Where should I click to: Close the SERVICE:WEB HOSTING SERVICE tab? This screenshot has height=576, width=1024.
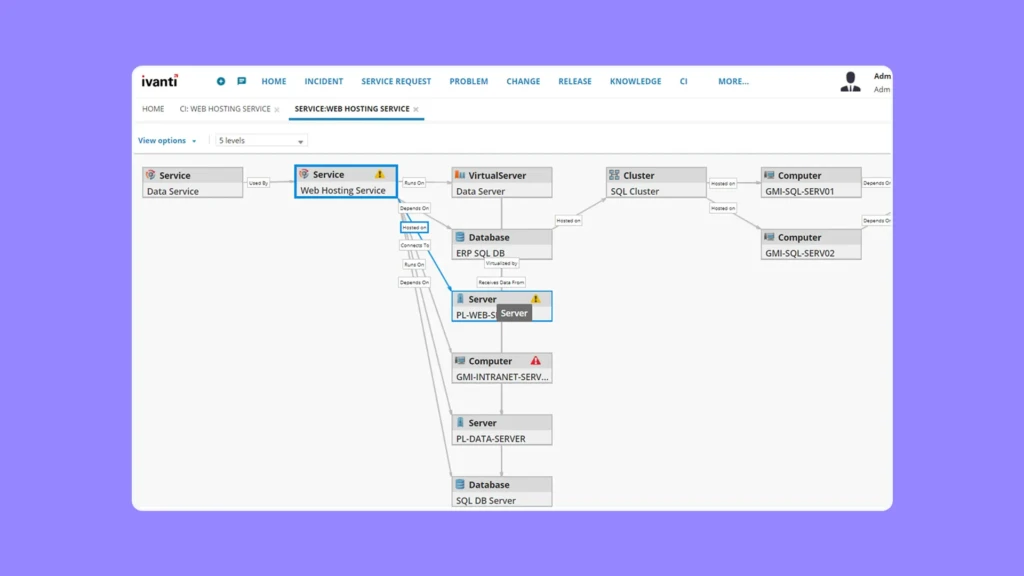(416, 110)
